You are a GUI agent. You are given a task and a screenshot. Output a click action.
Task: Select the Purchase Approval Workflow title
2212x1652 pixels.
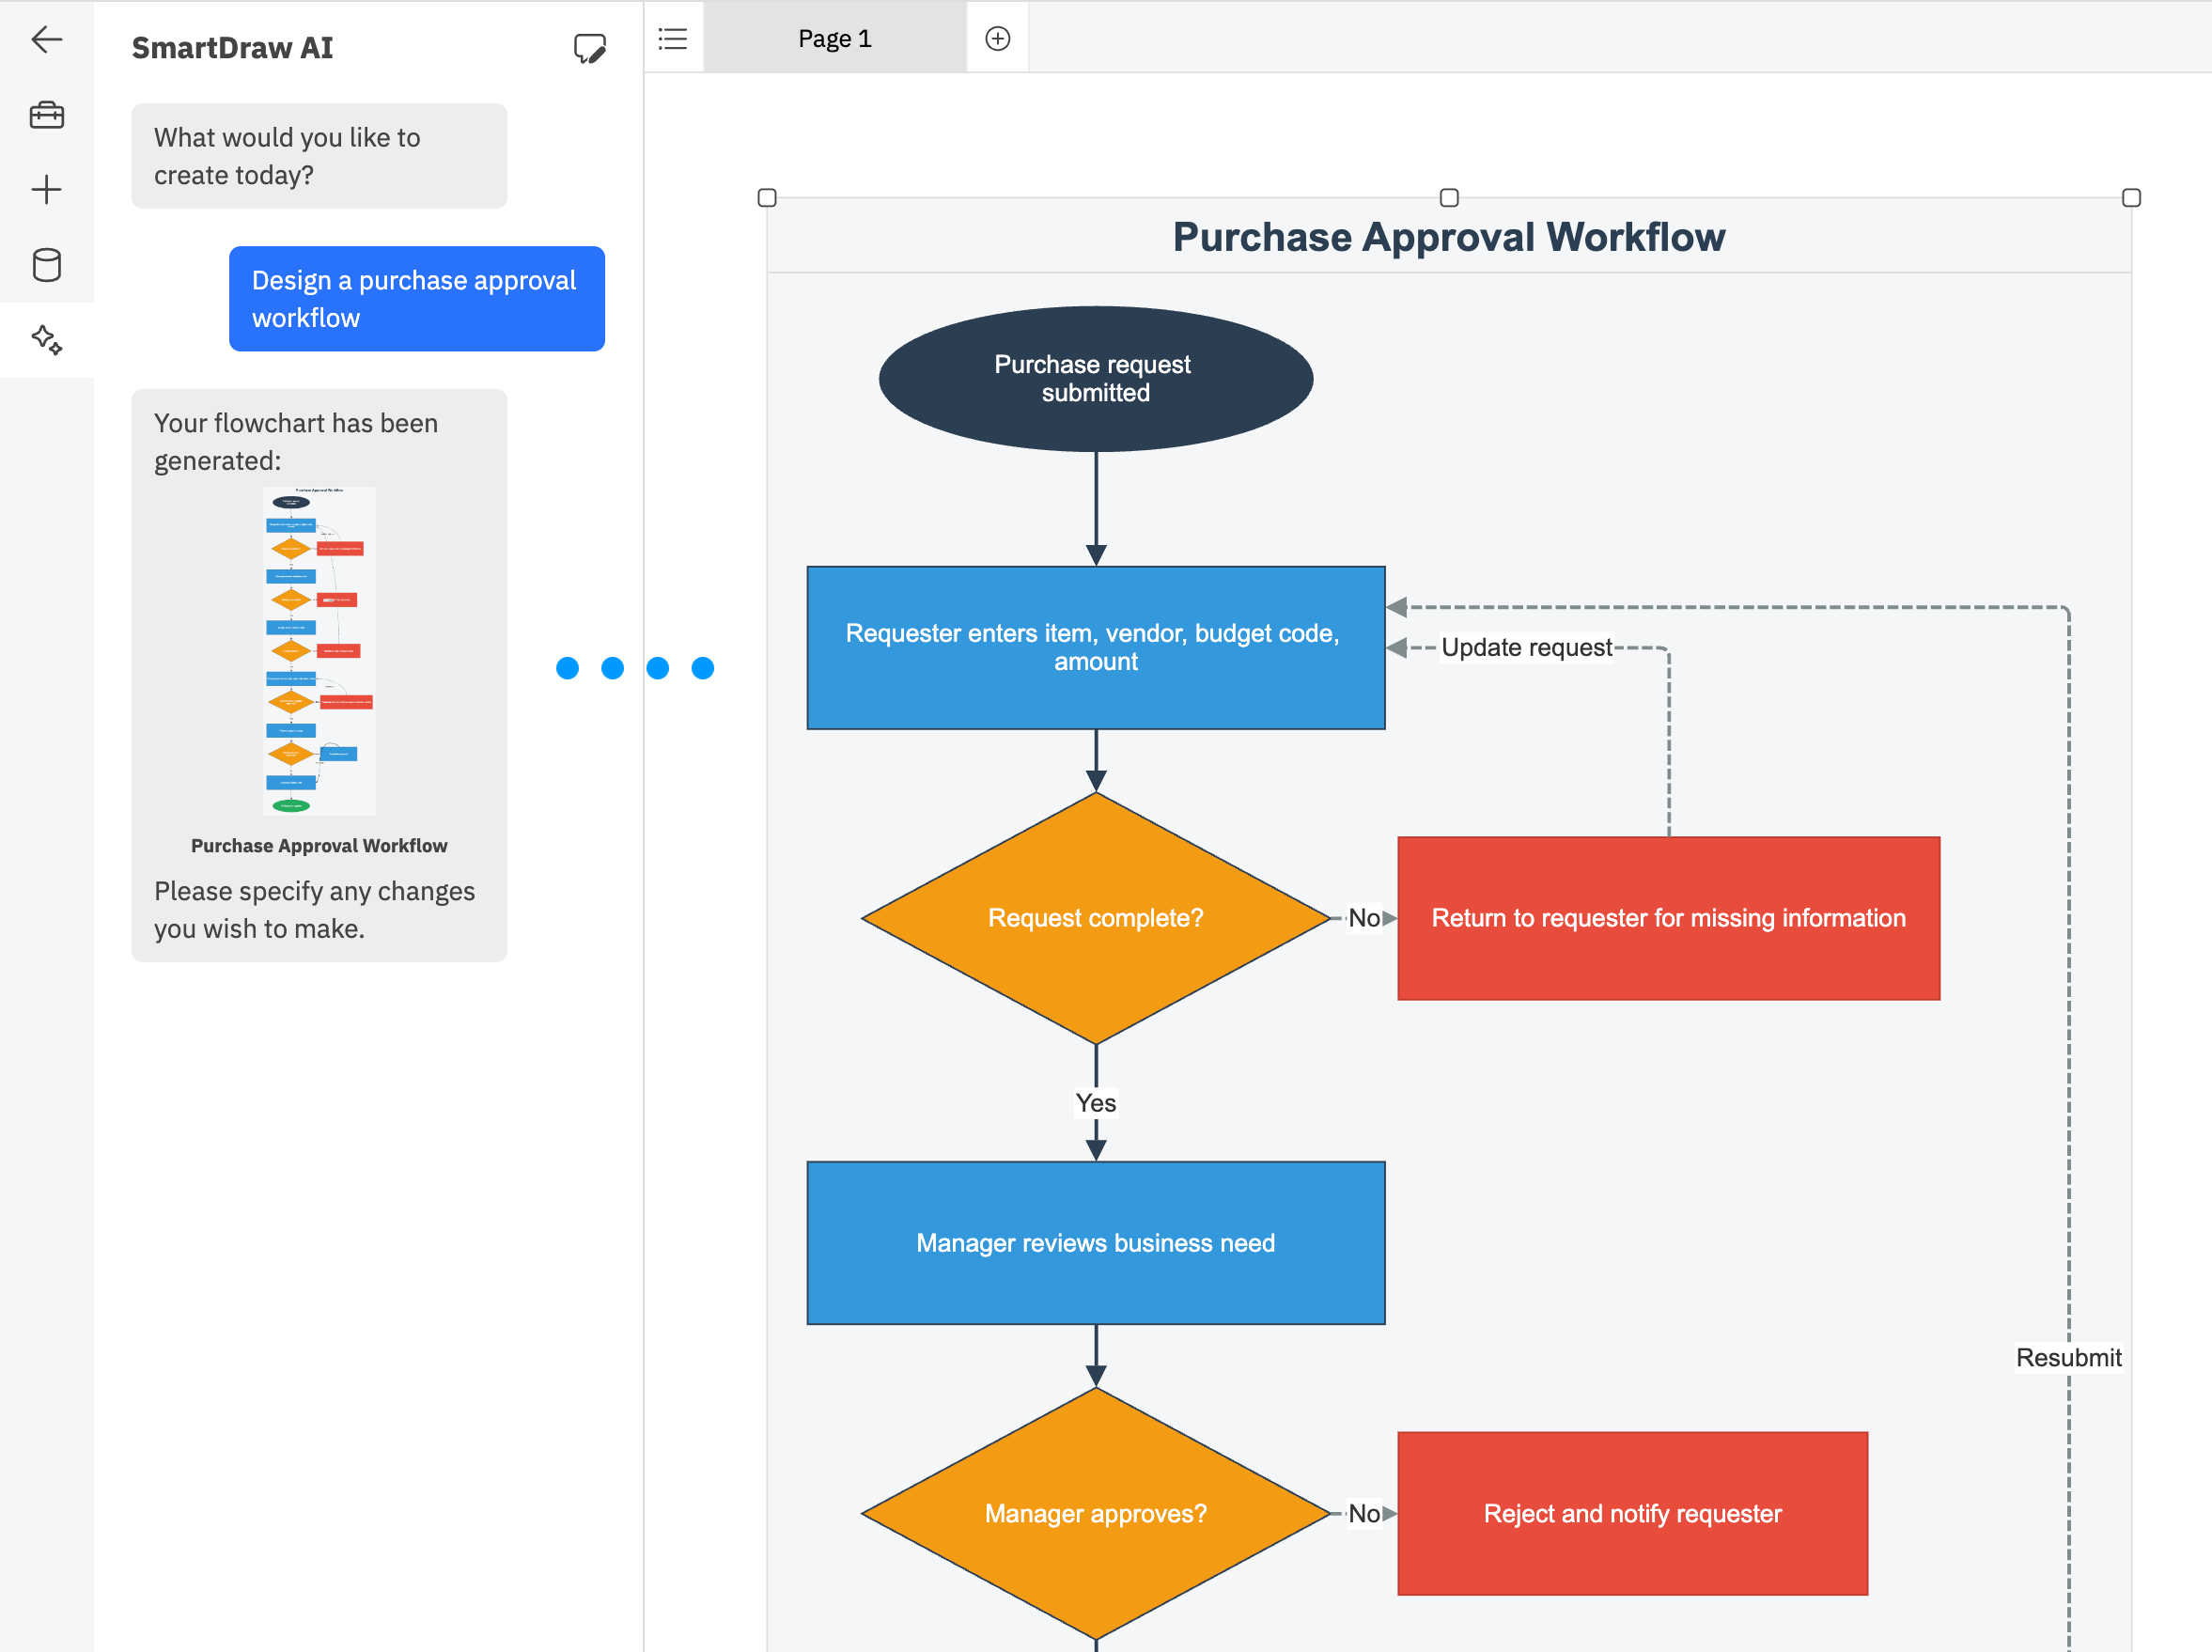click(x=1449, y=237)
